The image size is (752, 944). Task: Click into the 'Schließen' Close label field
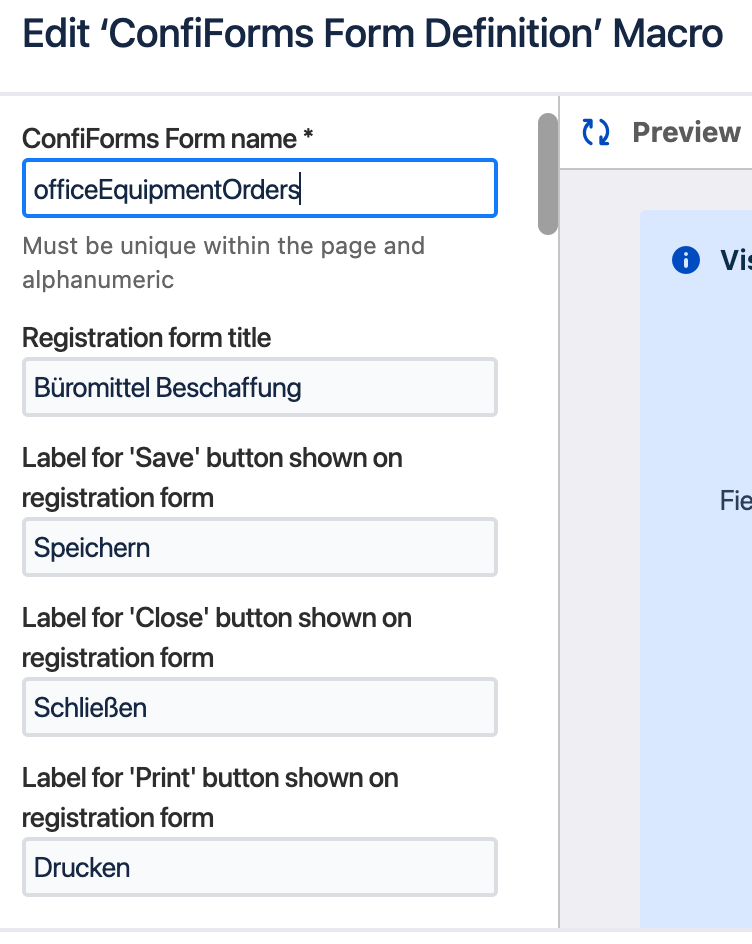click(x=259, y=707)
